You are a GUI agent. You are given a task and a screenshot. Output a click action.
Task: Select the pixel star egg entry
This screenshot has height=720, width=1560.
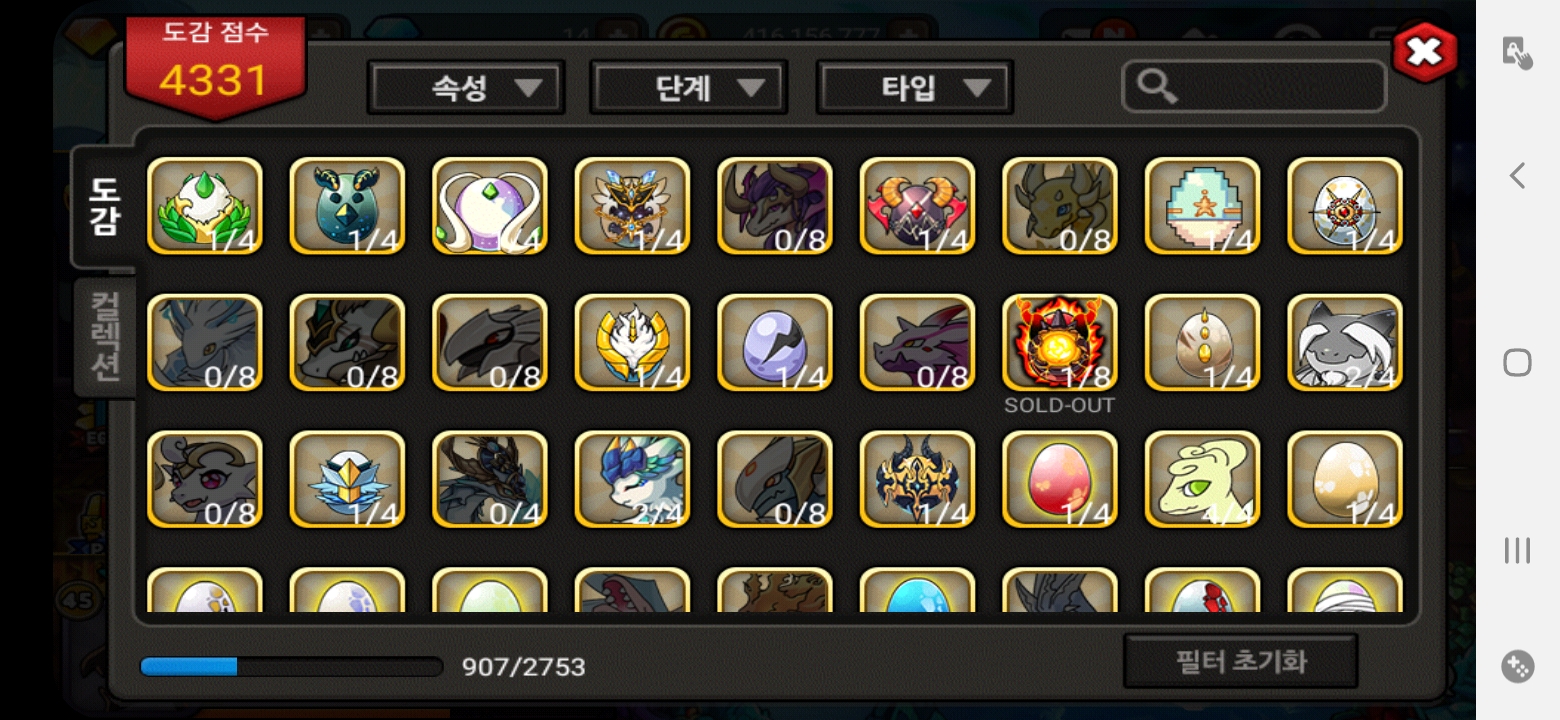click(1203, 205)
